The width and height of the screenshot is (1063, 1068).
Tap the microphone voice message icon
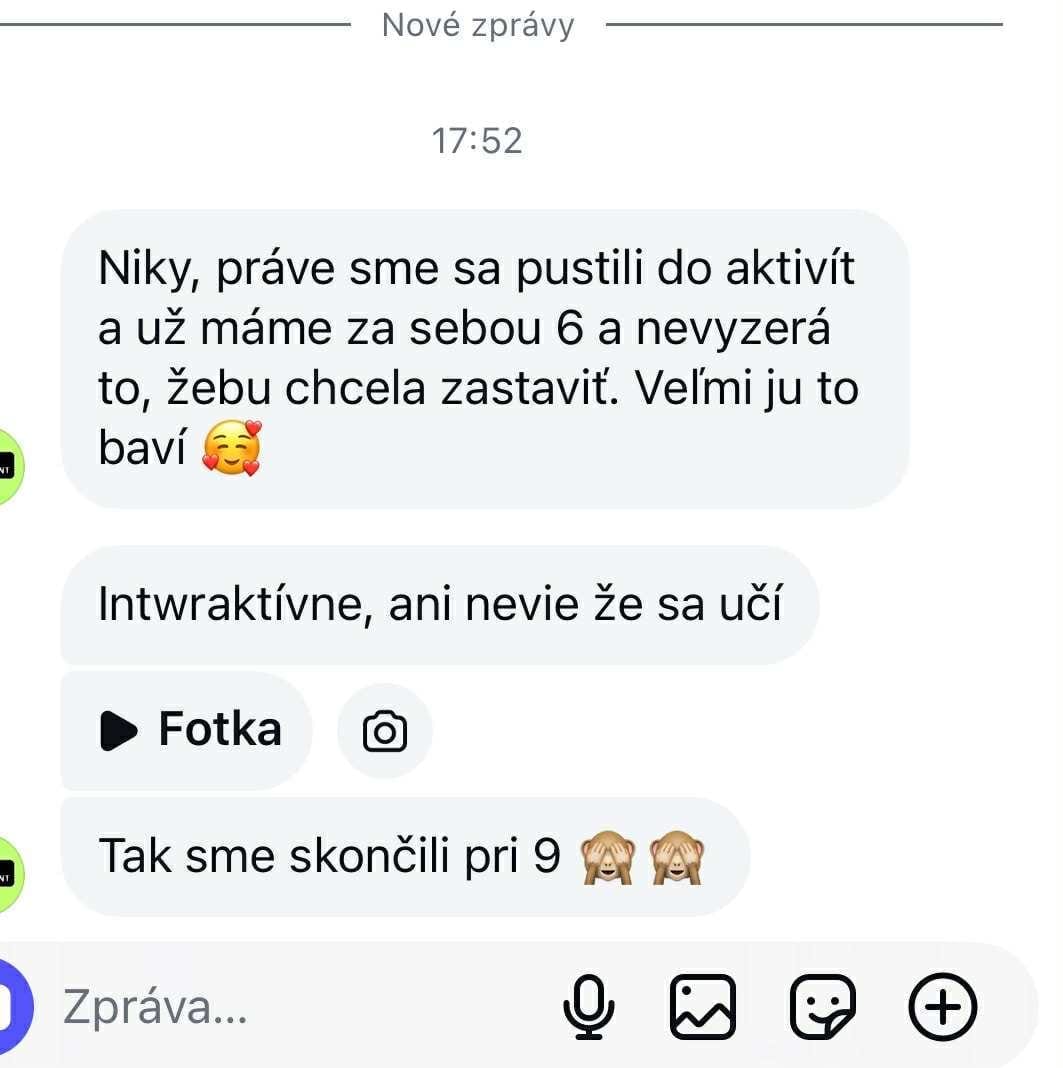589,1007
